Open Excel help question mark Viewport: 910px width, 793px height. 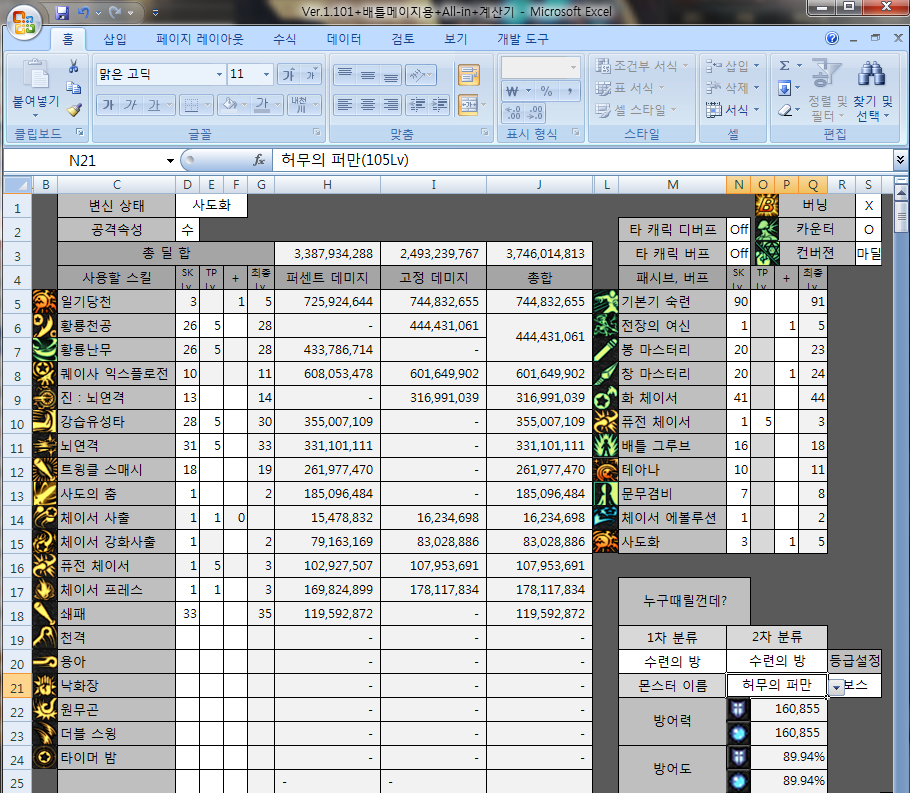[x=831, y=39]
